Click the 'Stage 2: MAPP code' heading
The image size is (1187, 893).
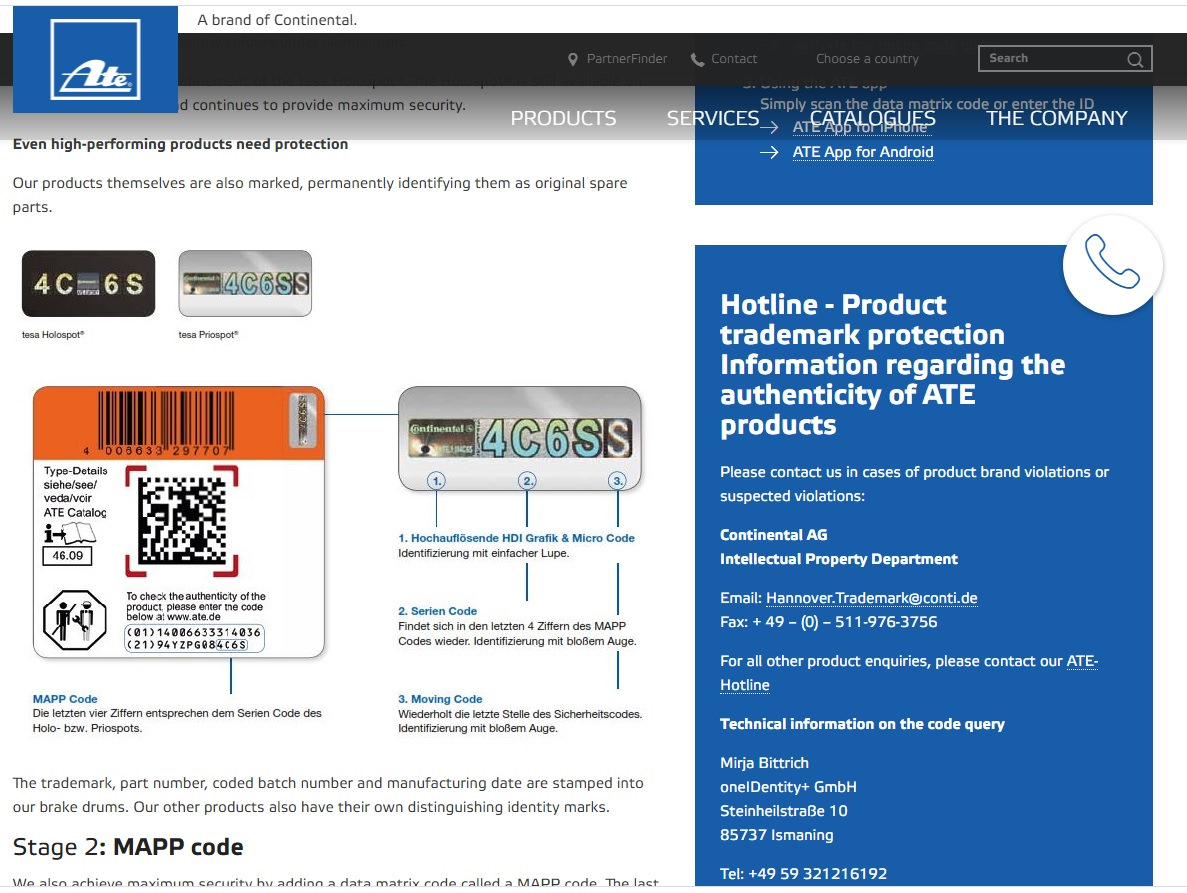coord(128,847)
